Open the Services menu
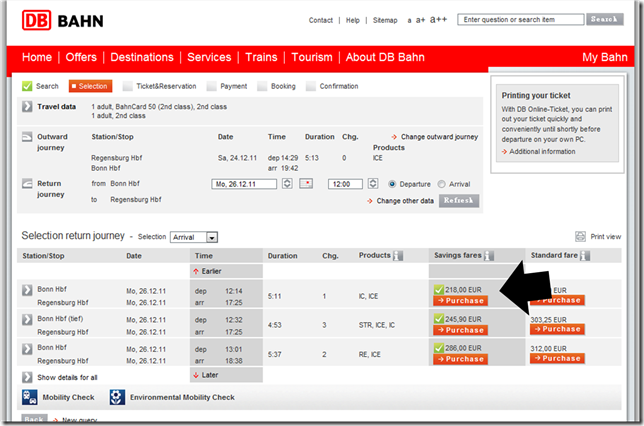Viewport: 644px width, 426px height. point(209,57)
